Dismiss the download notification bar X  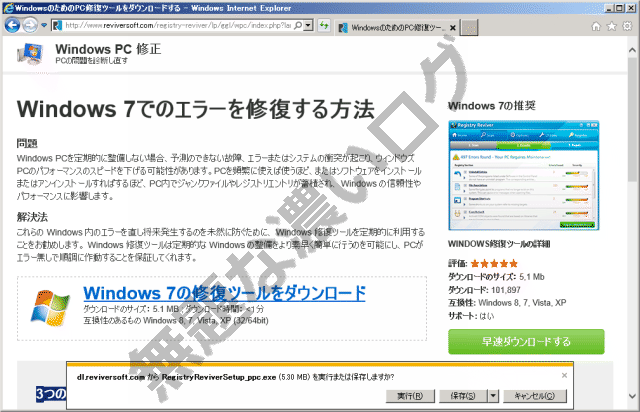[564, 375]
